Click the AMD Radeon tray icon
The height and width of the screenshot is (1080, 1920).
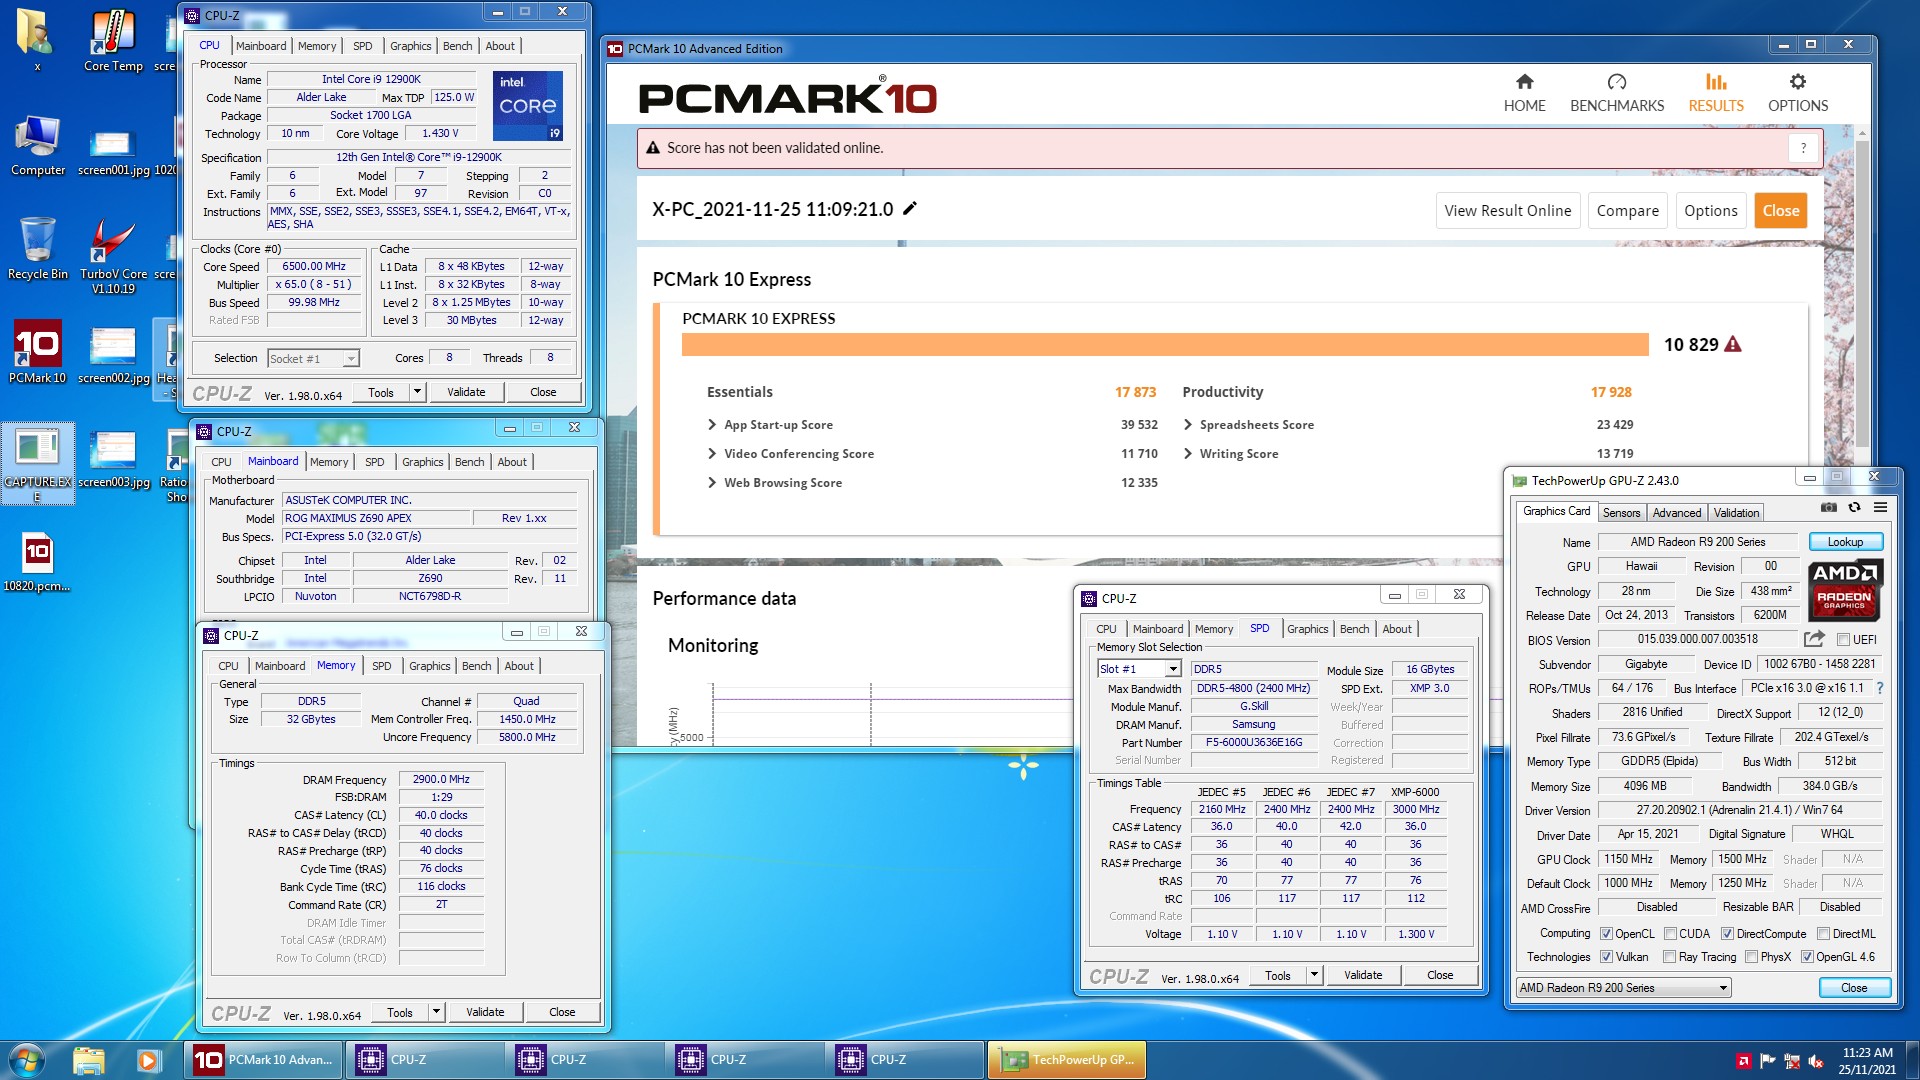pyautogui.click(x=1743, y=1061)
